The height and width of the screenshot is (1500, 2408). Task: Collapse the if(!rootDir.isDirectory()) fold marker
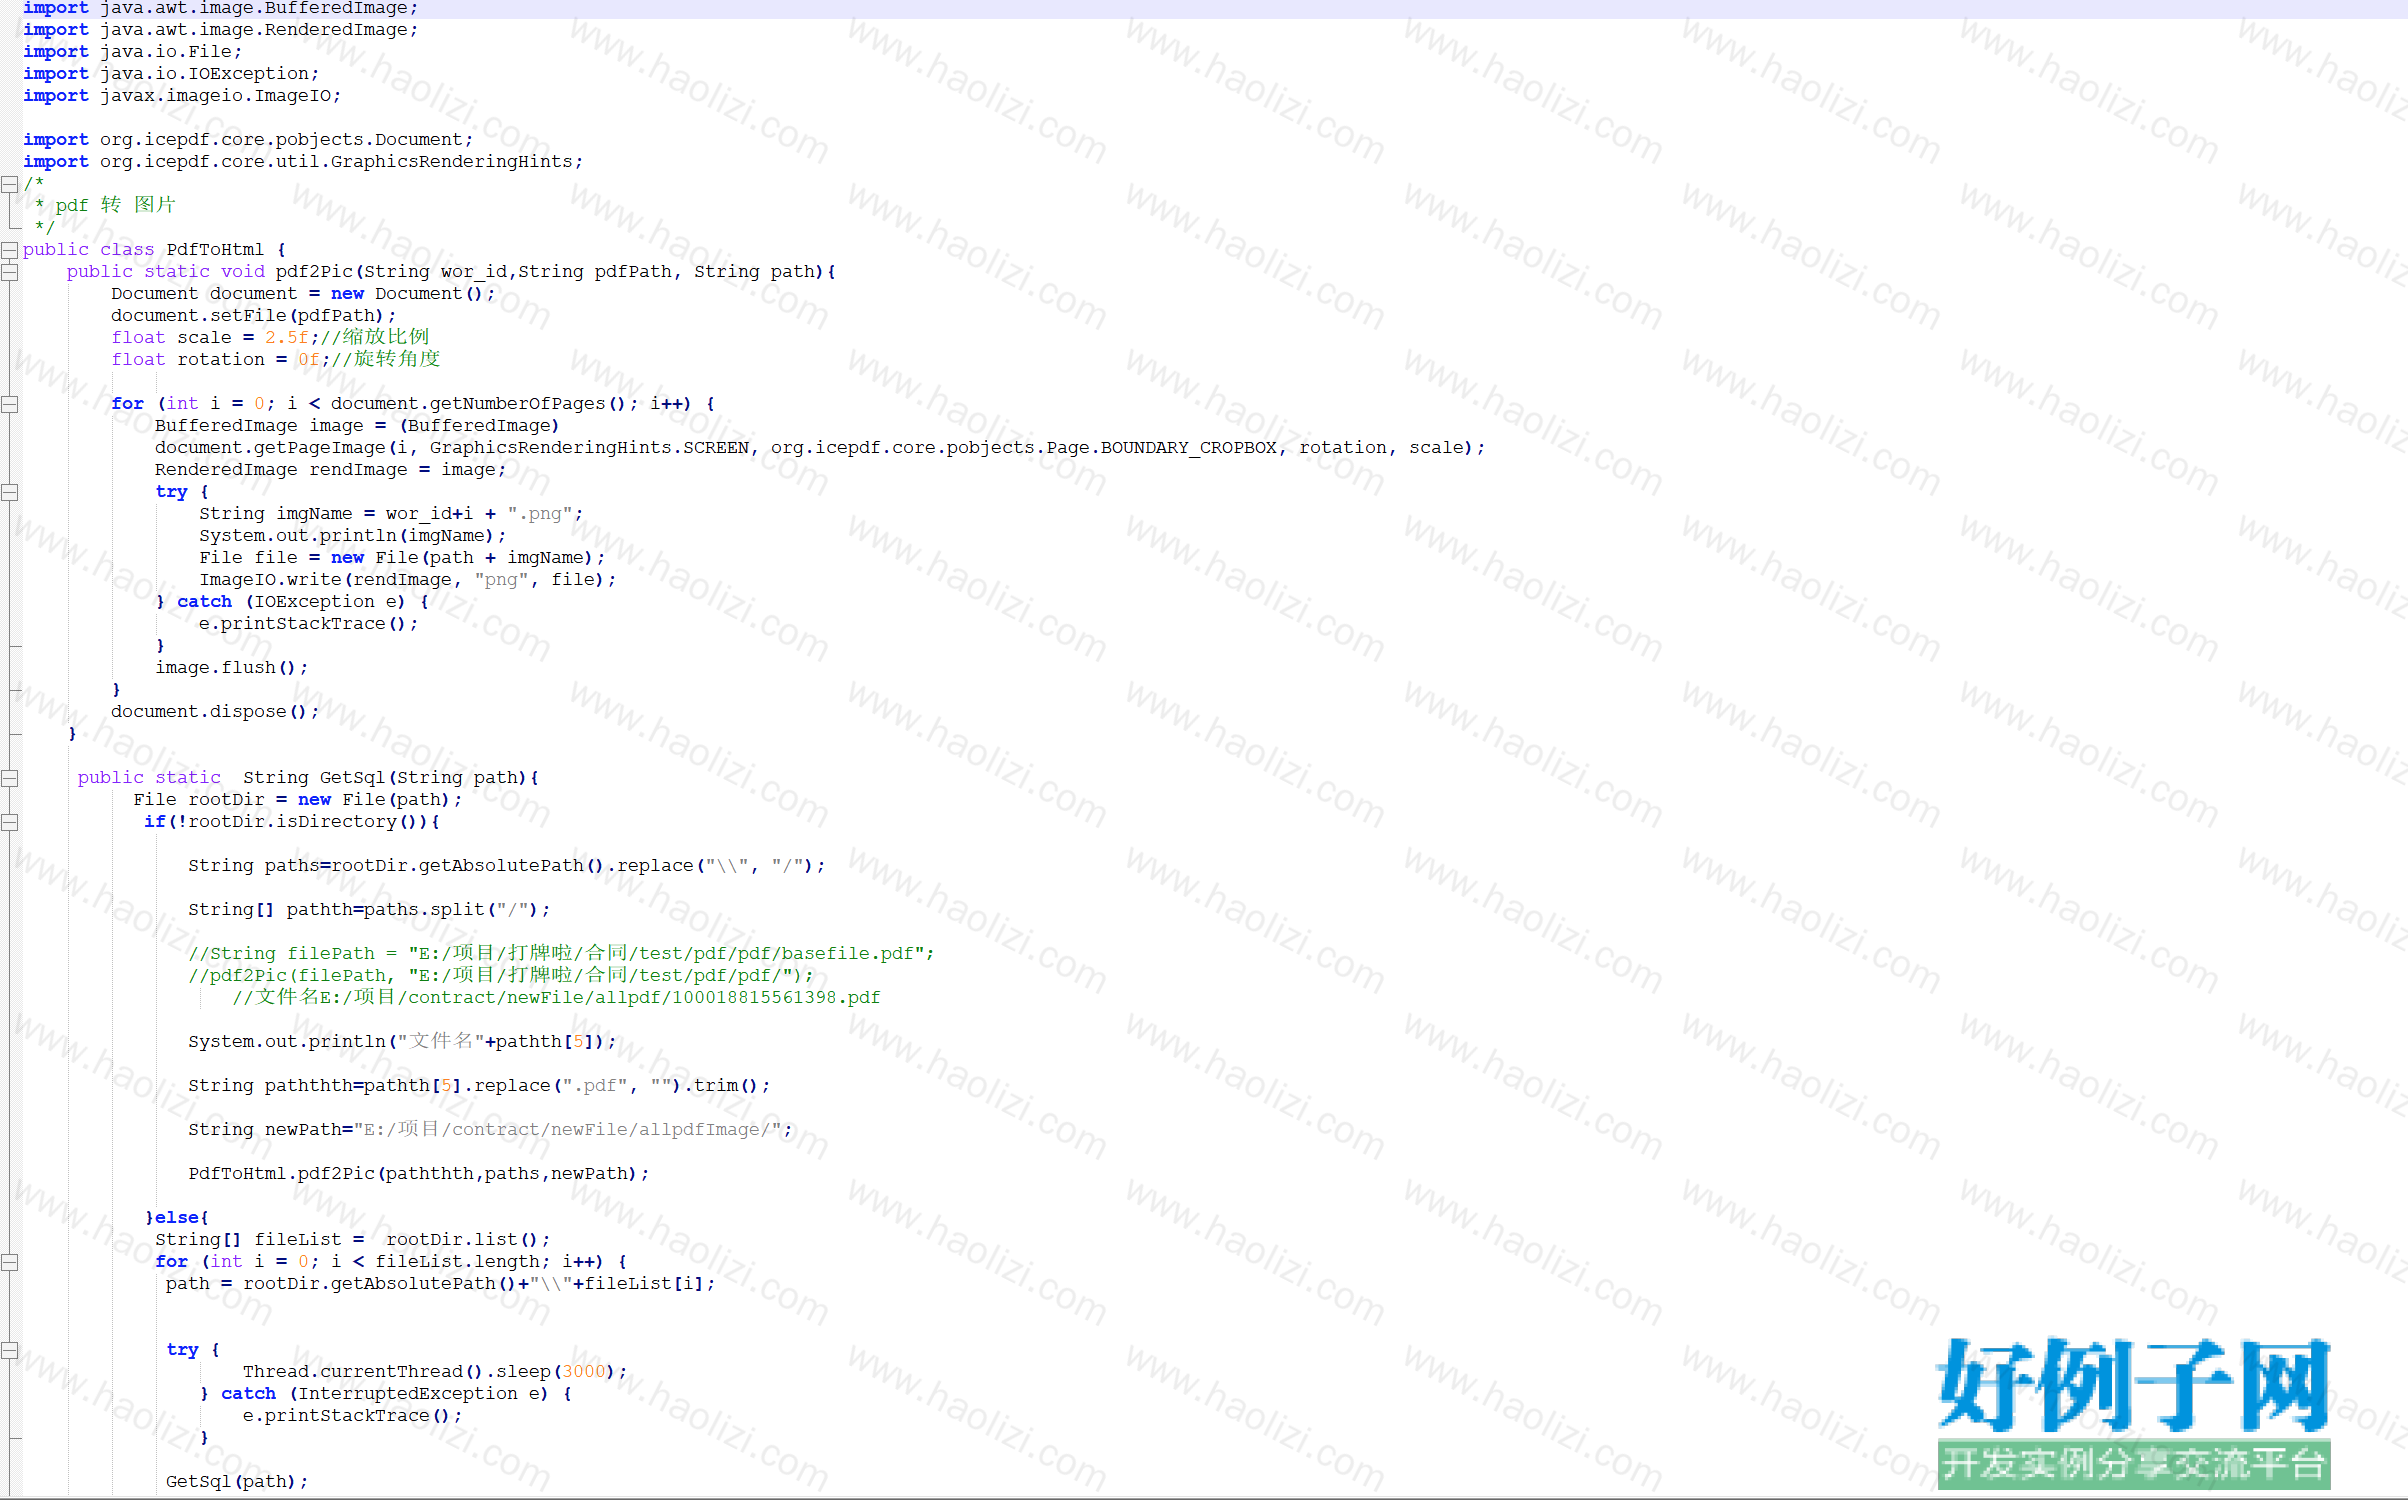[x=9, y=822]
